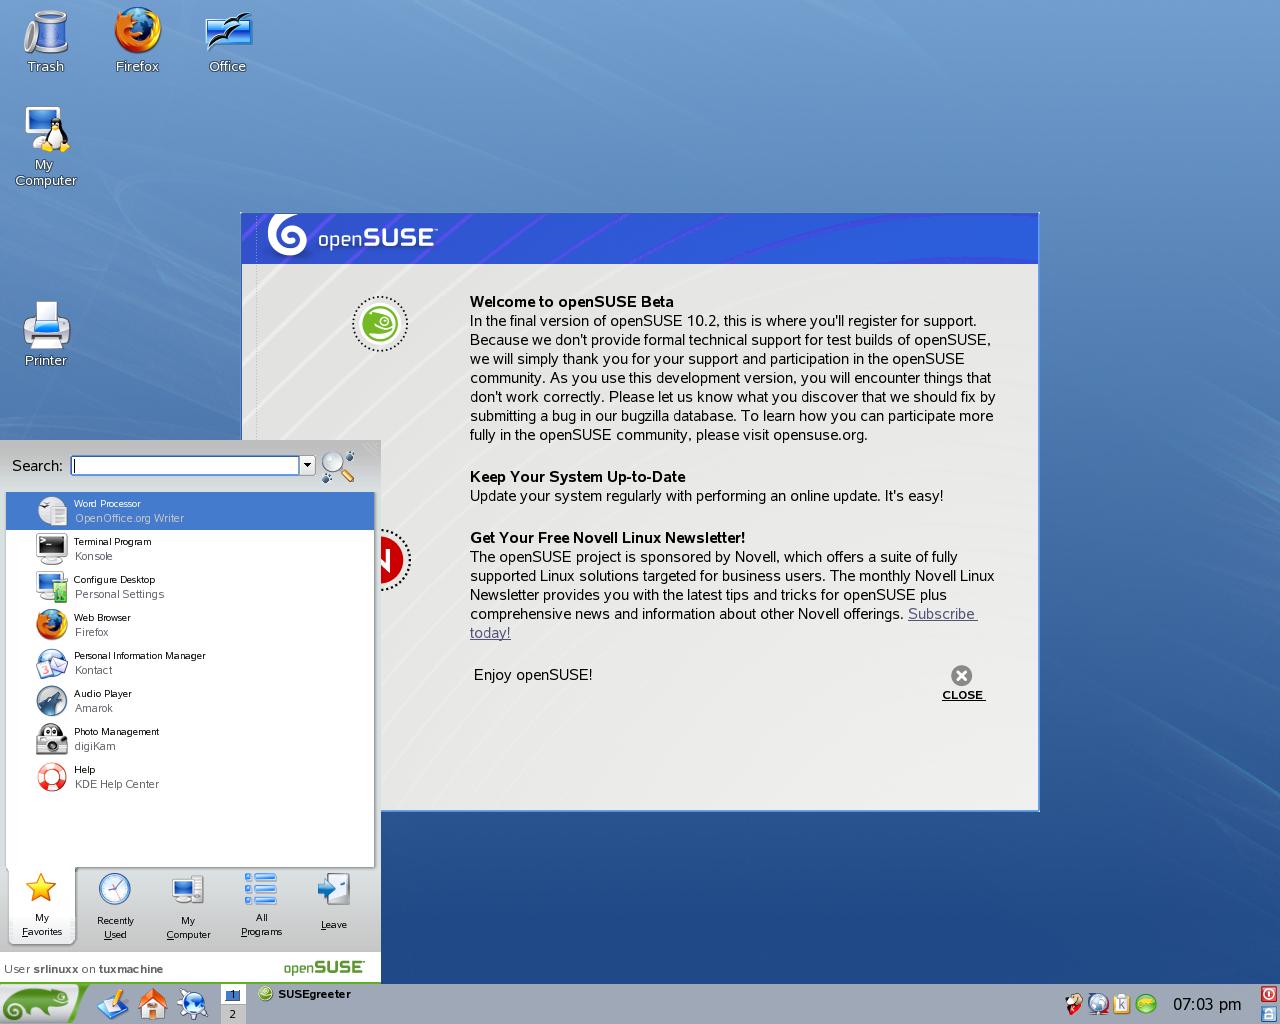Open Configure Desktop Personal Settings
This screenshot has height=1024, width=1280.
[x=190, y=587]
